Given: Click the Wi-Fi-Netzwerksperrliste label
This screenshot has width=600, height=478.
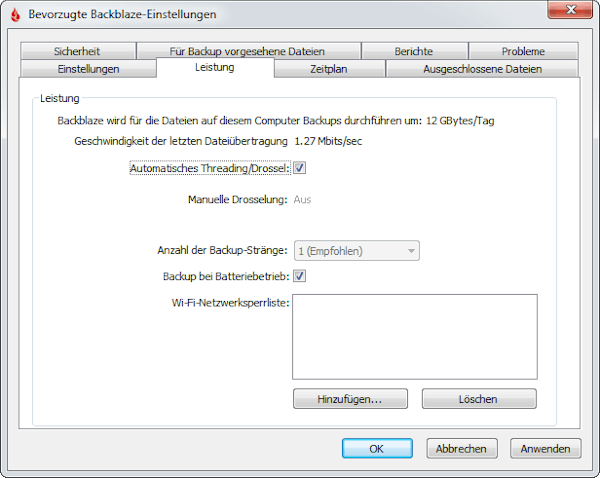Looking at the screenshot, I should [231, 303].
